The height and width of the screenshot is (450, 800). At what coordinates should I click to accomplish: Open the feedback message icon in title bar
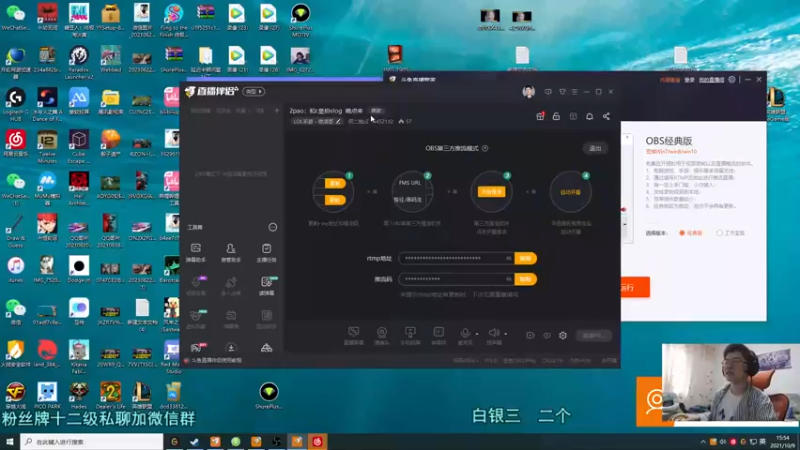coord(548,92)
